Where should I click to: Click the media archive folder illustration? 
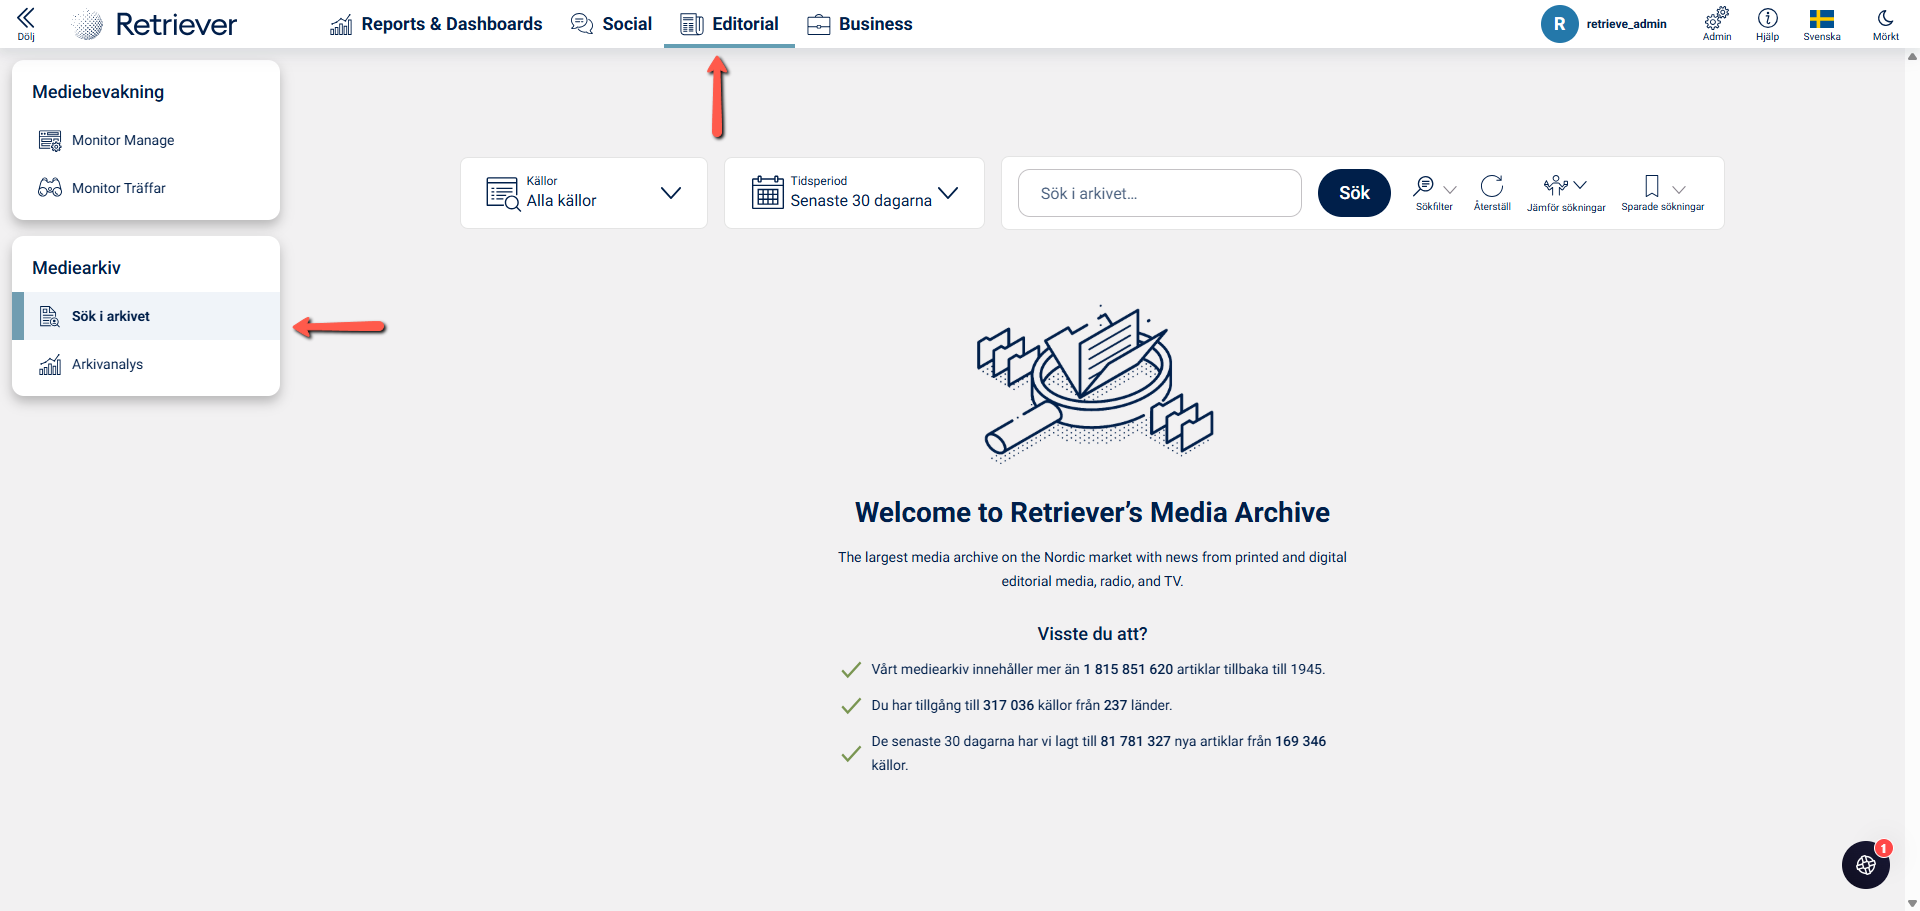(1094, 383)
